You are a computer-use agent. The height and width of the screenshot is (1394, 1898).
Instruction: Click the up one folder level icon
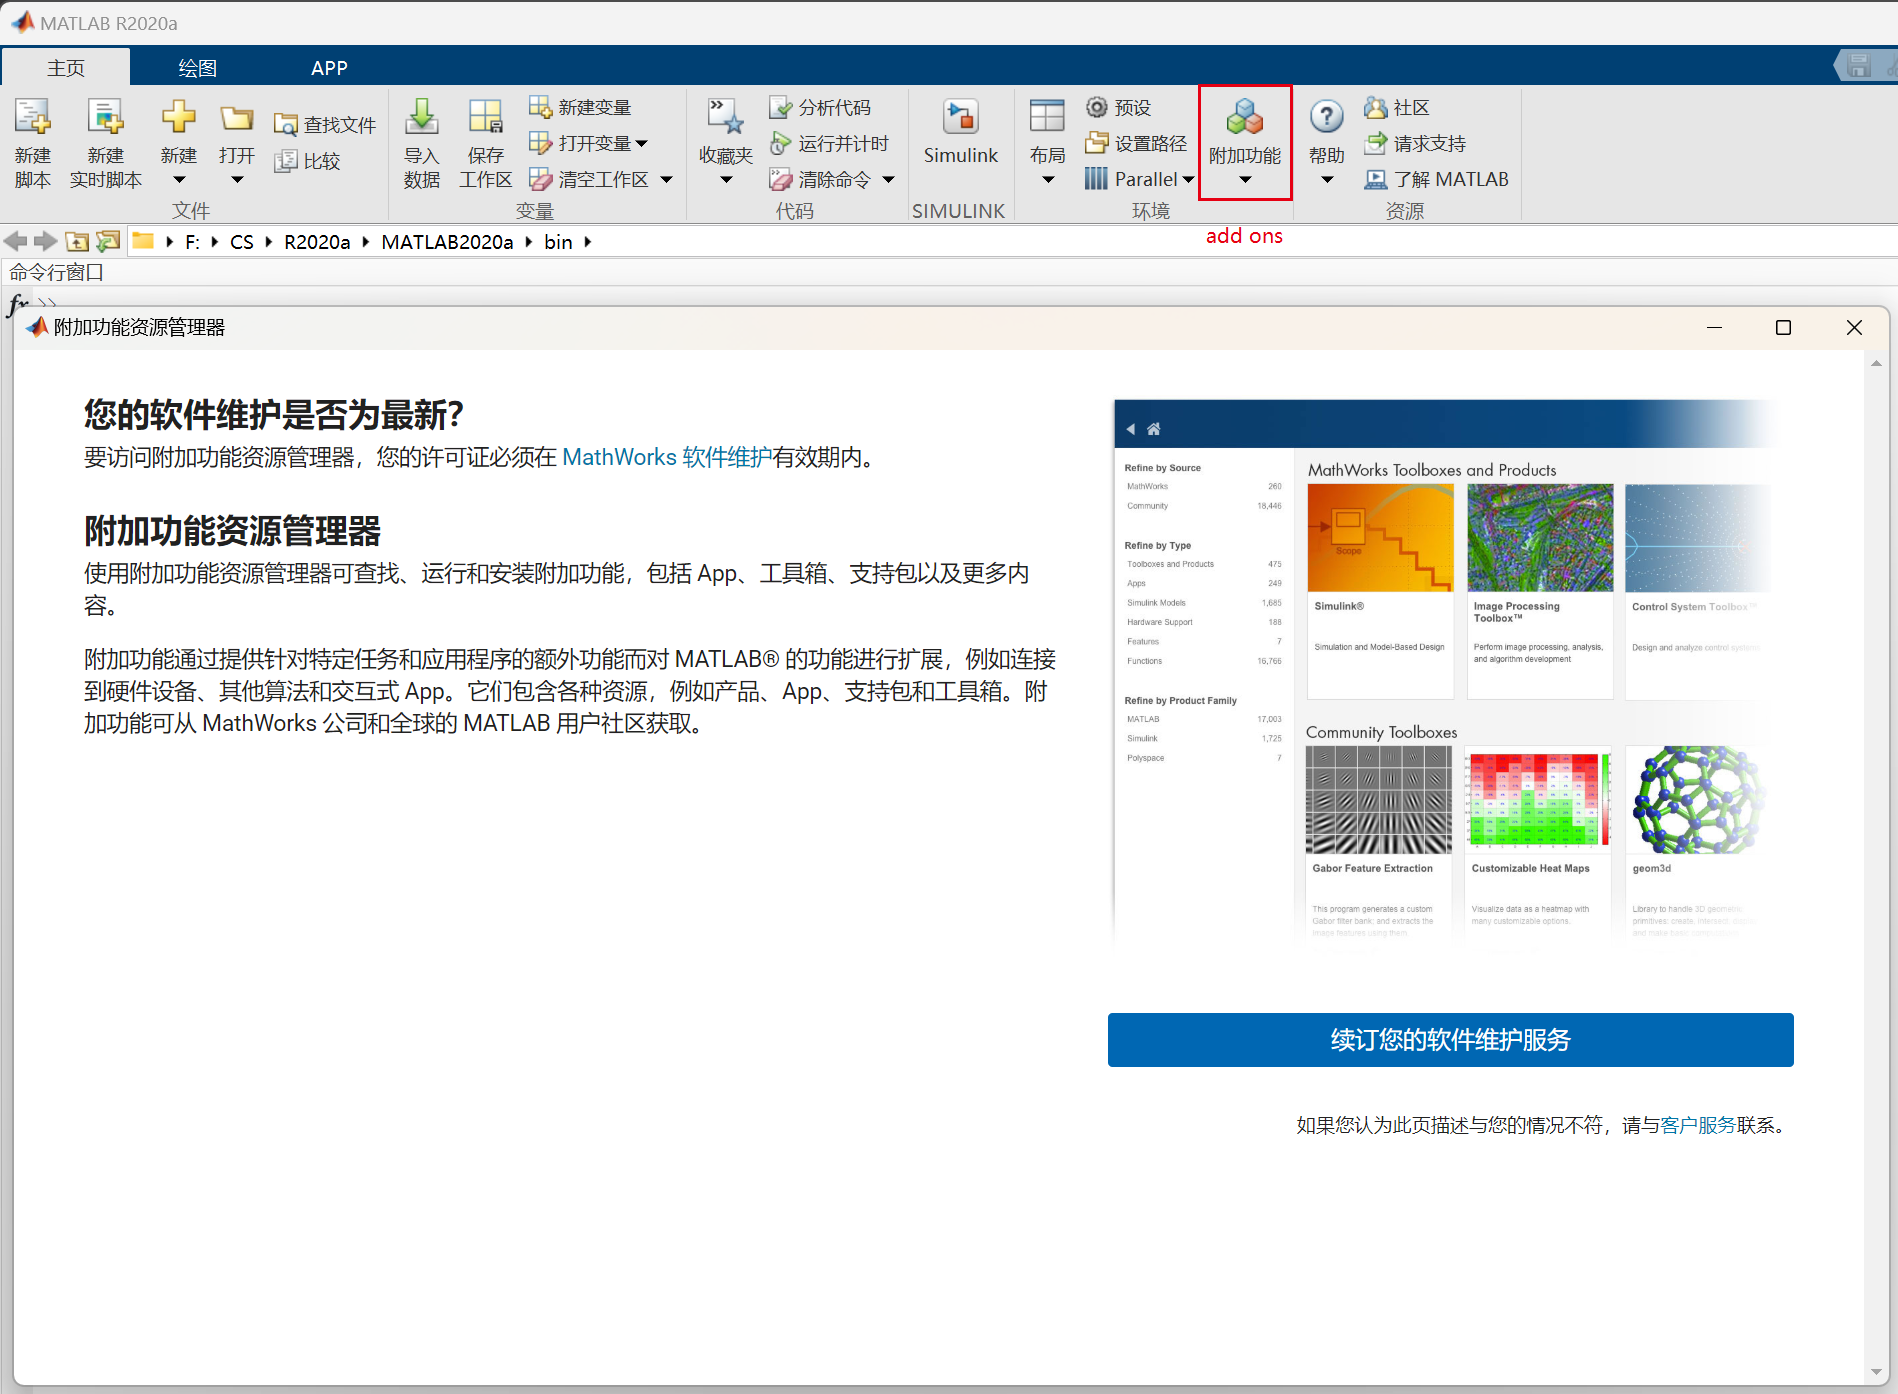[77, 241]
